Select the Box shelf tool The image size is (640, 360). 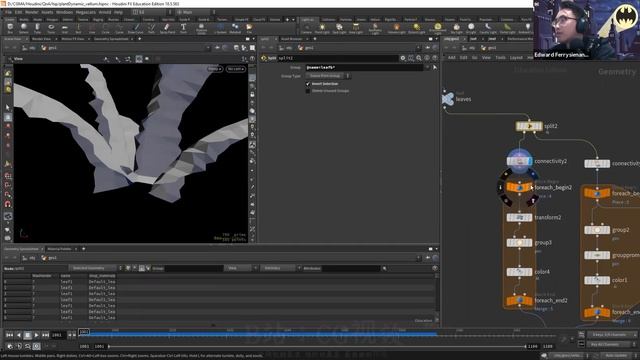(10, 28)
